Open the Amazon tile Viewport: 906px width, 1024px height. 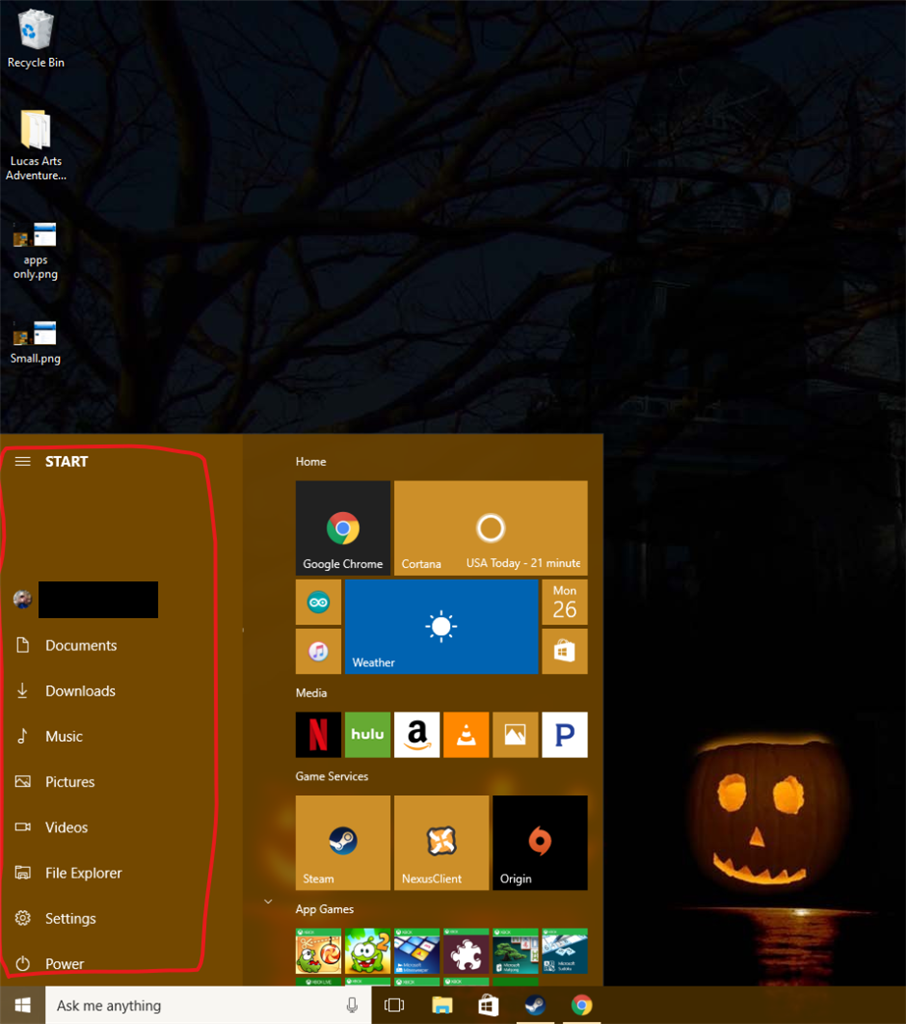pyautogui.click(x=417, y=735)
